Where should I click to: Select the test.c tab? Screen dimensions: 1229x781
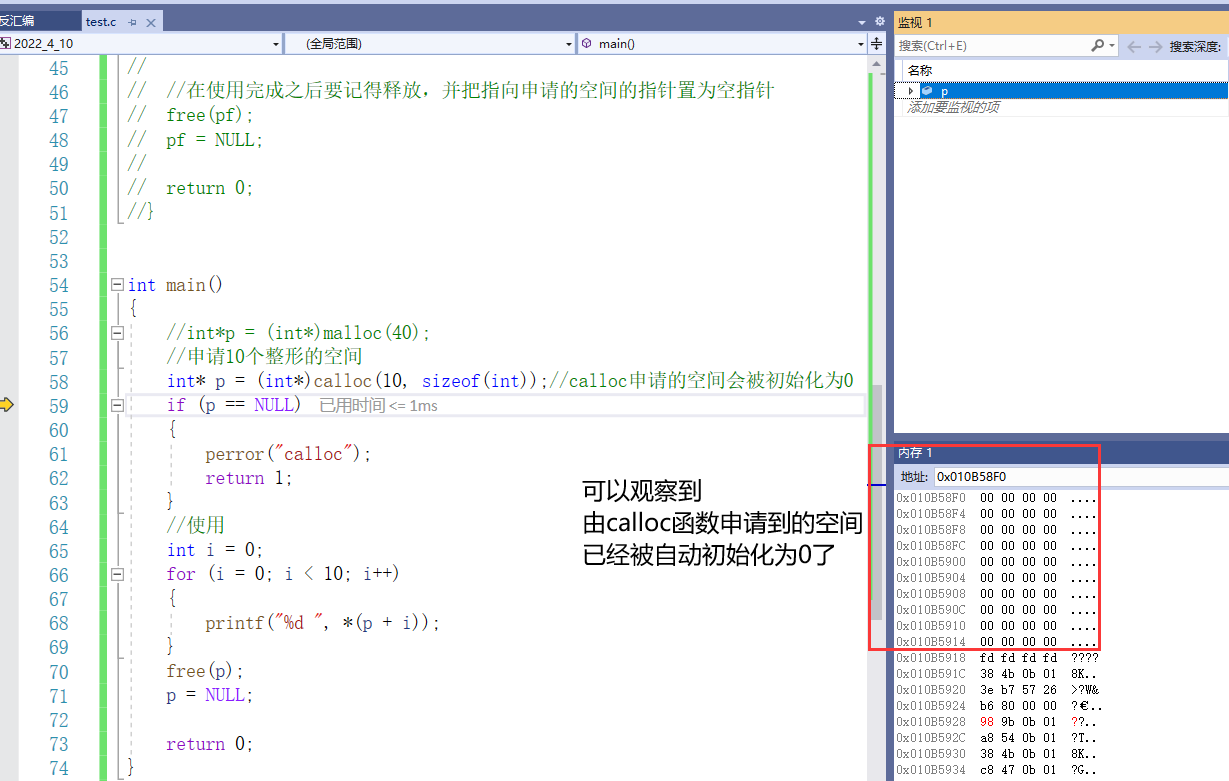100,20
